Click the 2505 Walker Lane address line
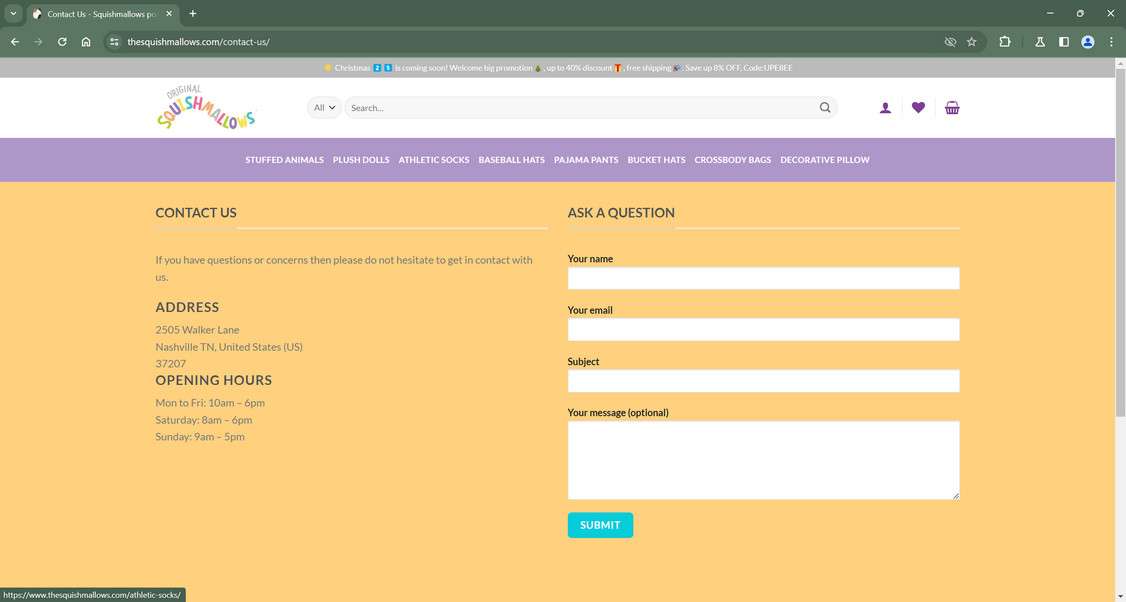The width and height of the screenshot is (1126, 602). point(197,330)
